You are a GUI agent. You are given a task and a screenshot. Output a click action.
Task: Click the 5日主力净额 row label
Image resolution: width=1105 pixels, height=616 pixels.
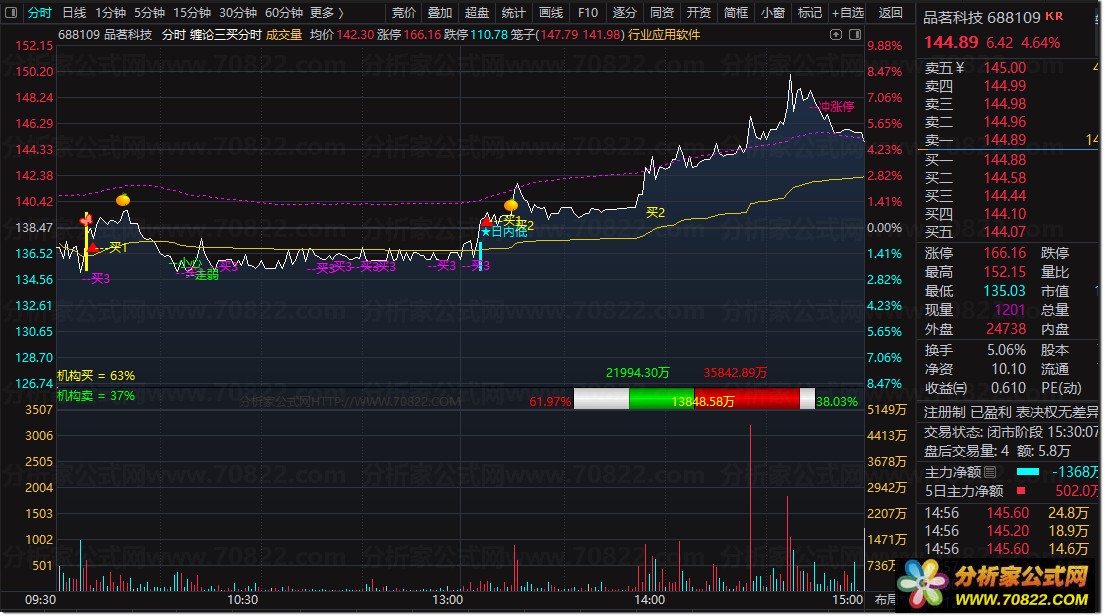click(x=964, y=491)
